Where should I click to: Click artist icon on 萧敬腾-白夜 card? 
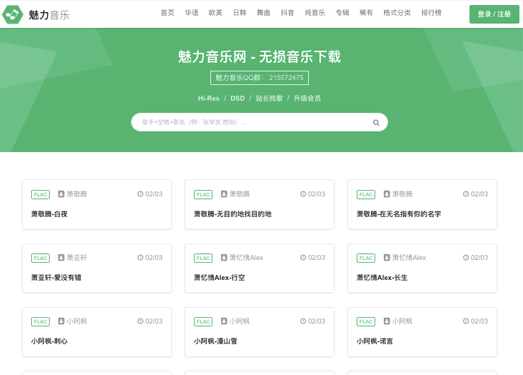61,194
